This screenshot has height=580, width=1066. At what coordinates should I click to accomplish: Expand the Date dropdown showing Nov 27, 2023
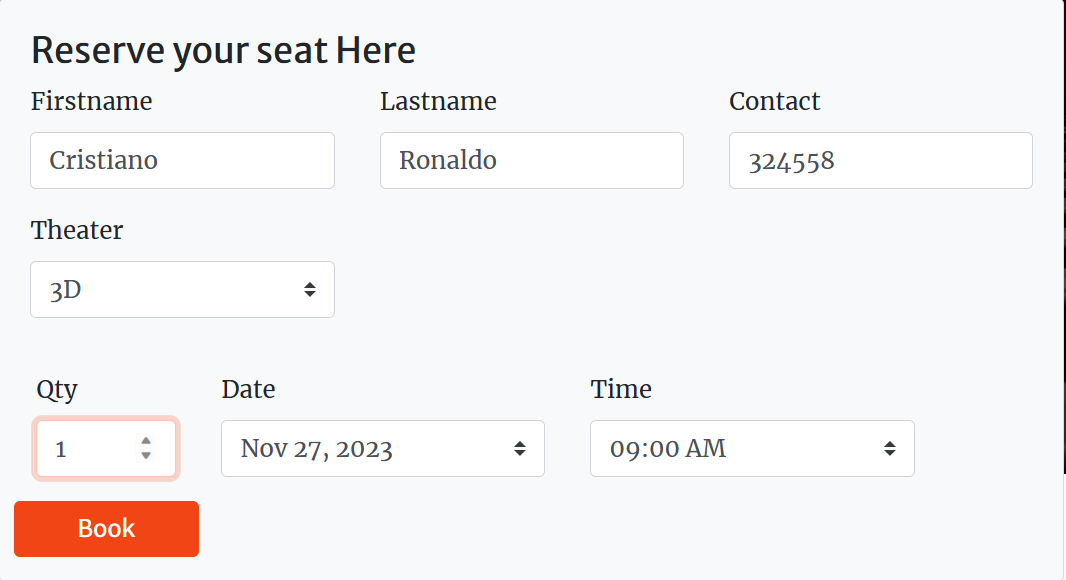point(382,449)
